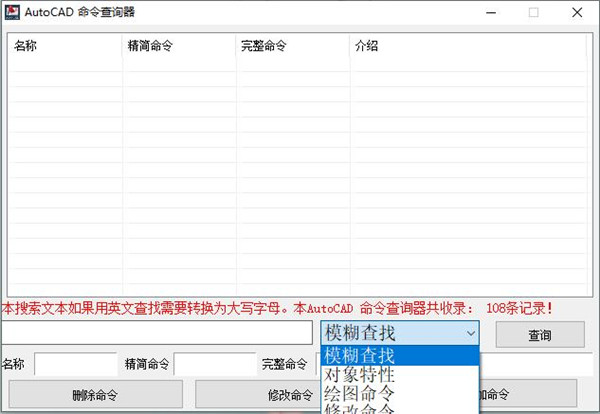
Task: Collapse the 模糊查找 combo box arrow
Action: [x=470, y=333]
